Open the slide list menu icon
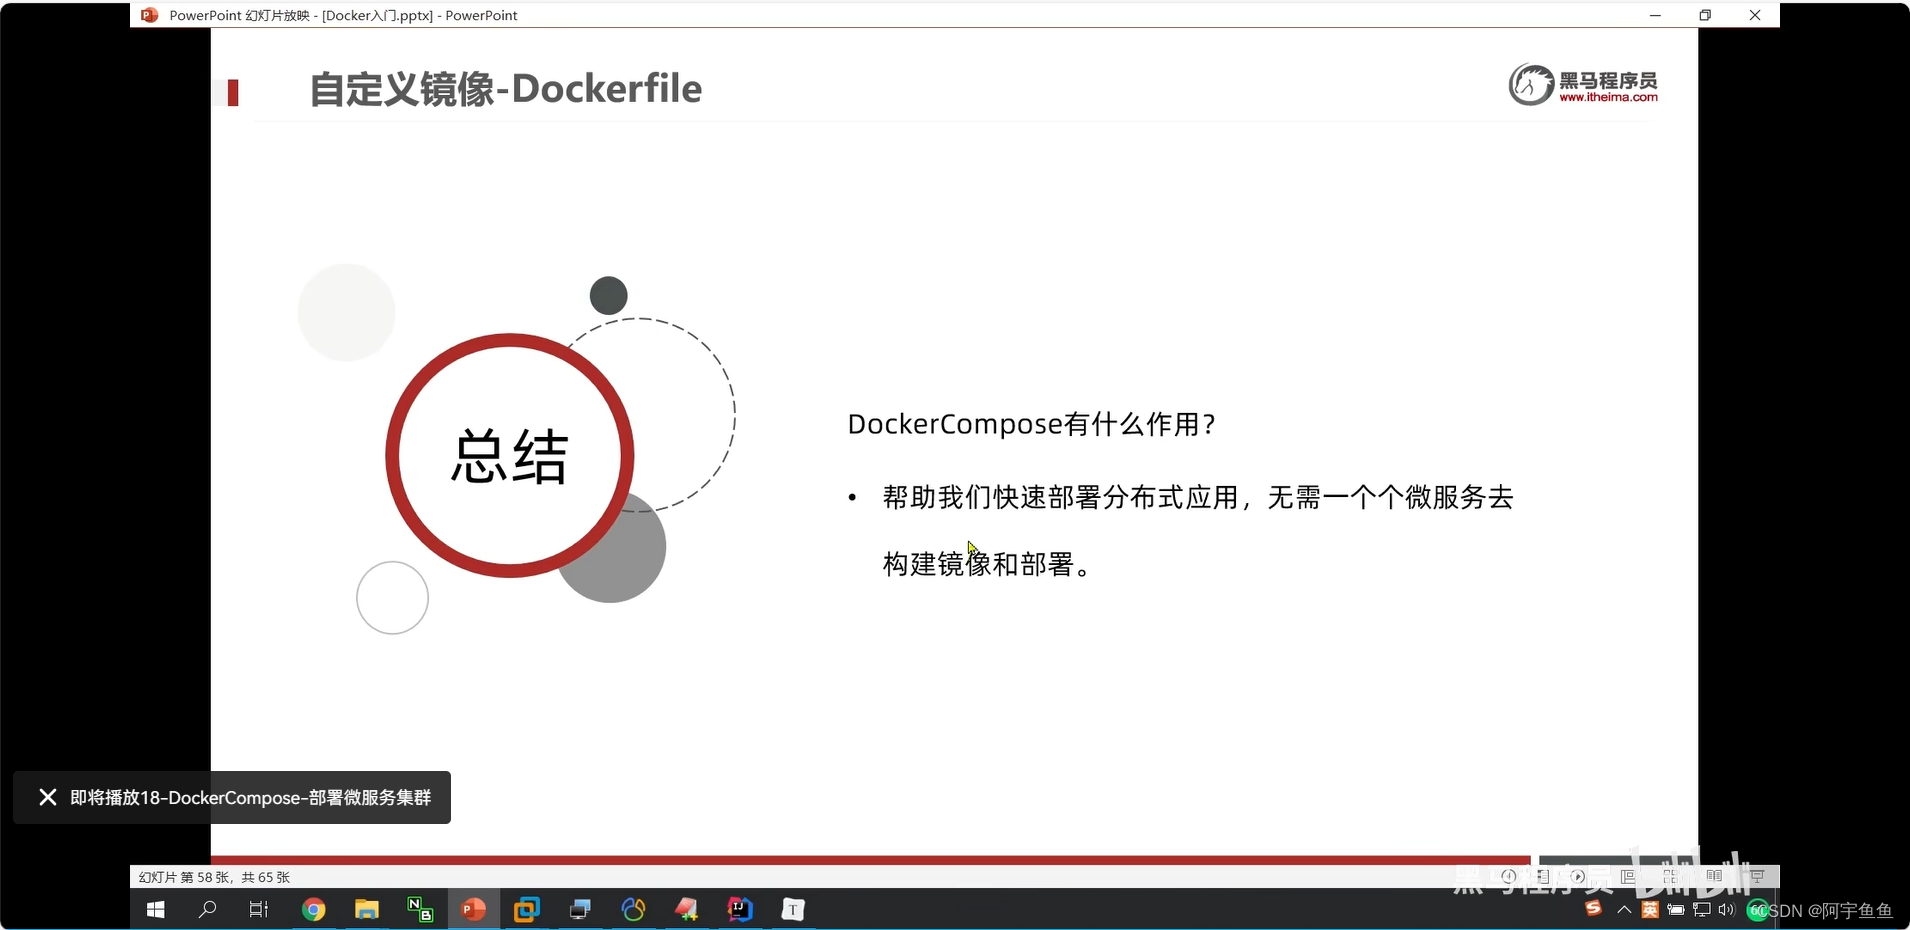Viewport: 1910px width, 930px height. click(x=1544, y=877)
